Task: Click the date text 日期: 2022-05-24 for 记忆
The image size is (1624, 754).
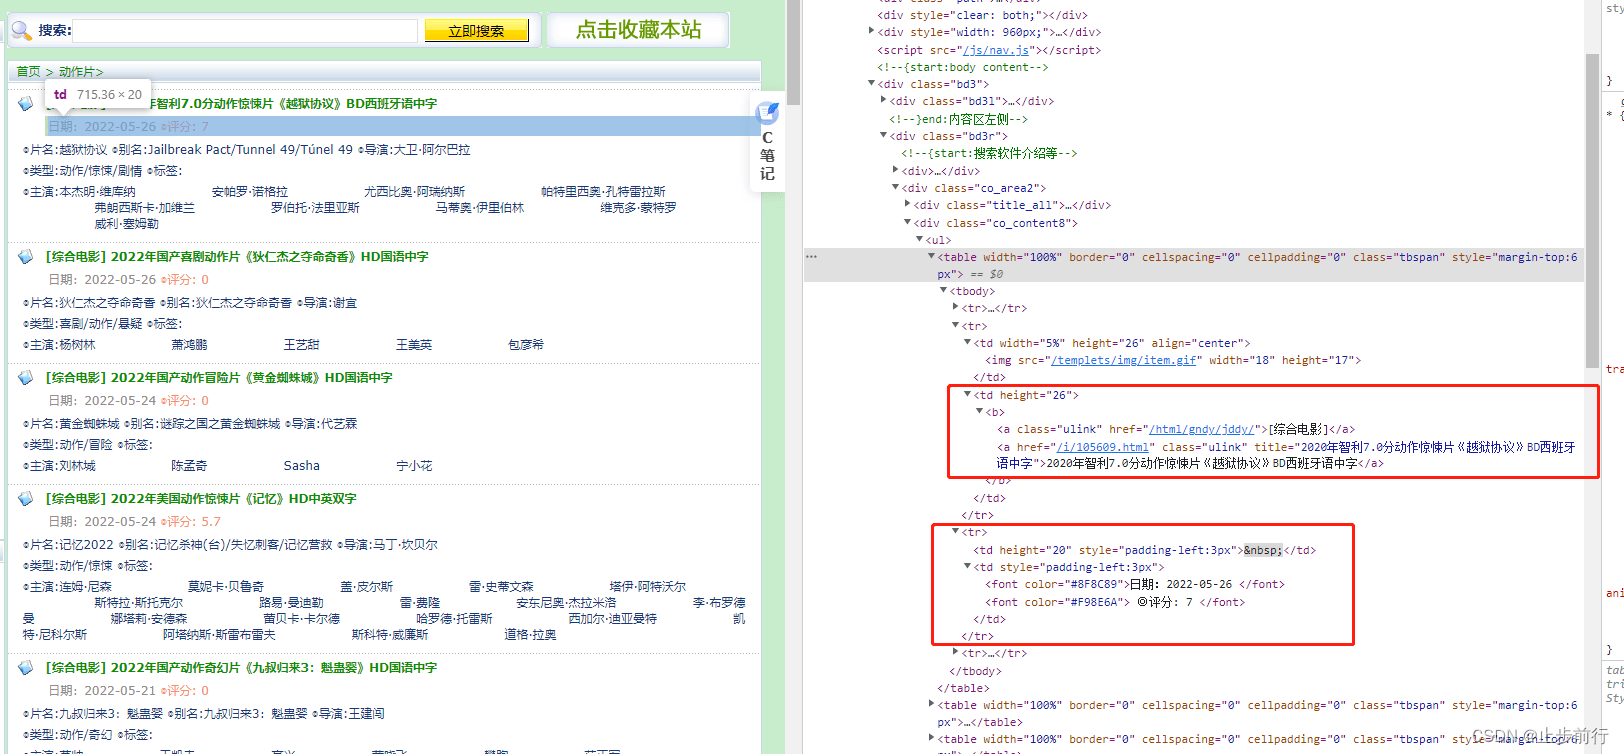Action: [103, 522]
